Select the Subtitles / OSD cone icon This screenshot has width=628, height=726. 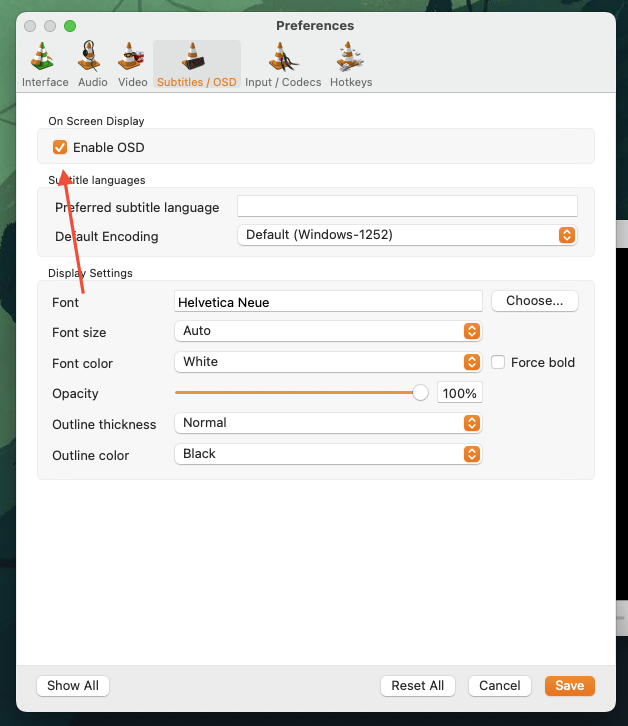point(193,57)
